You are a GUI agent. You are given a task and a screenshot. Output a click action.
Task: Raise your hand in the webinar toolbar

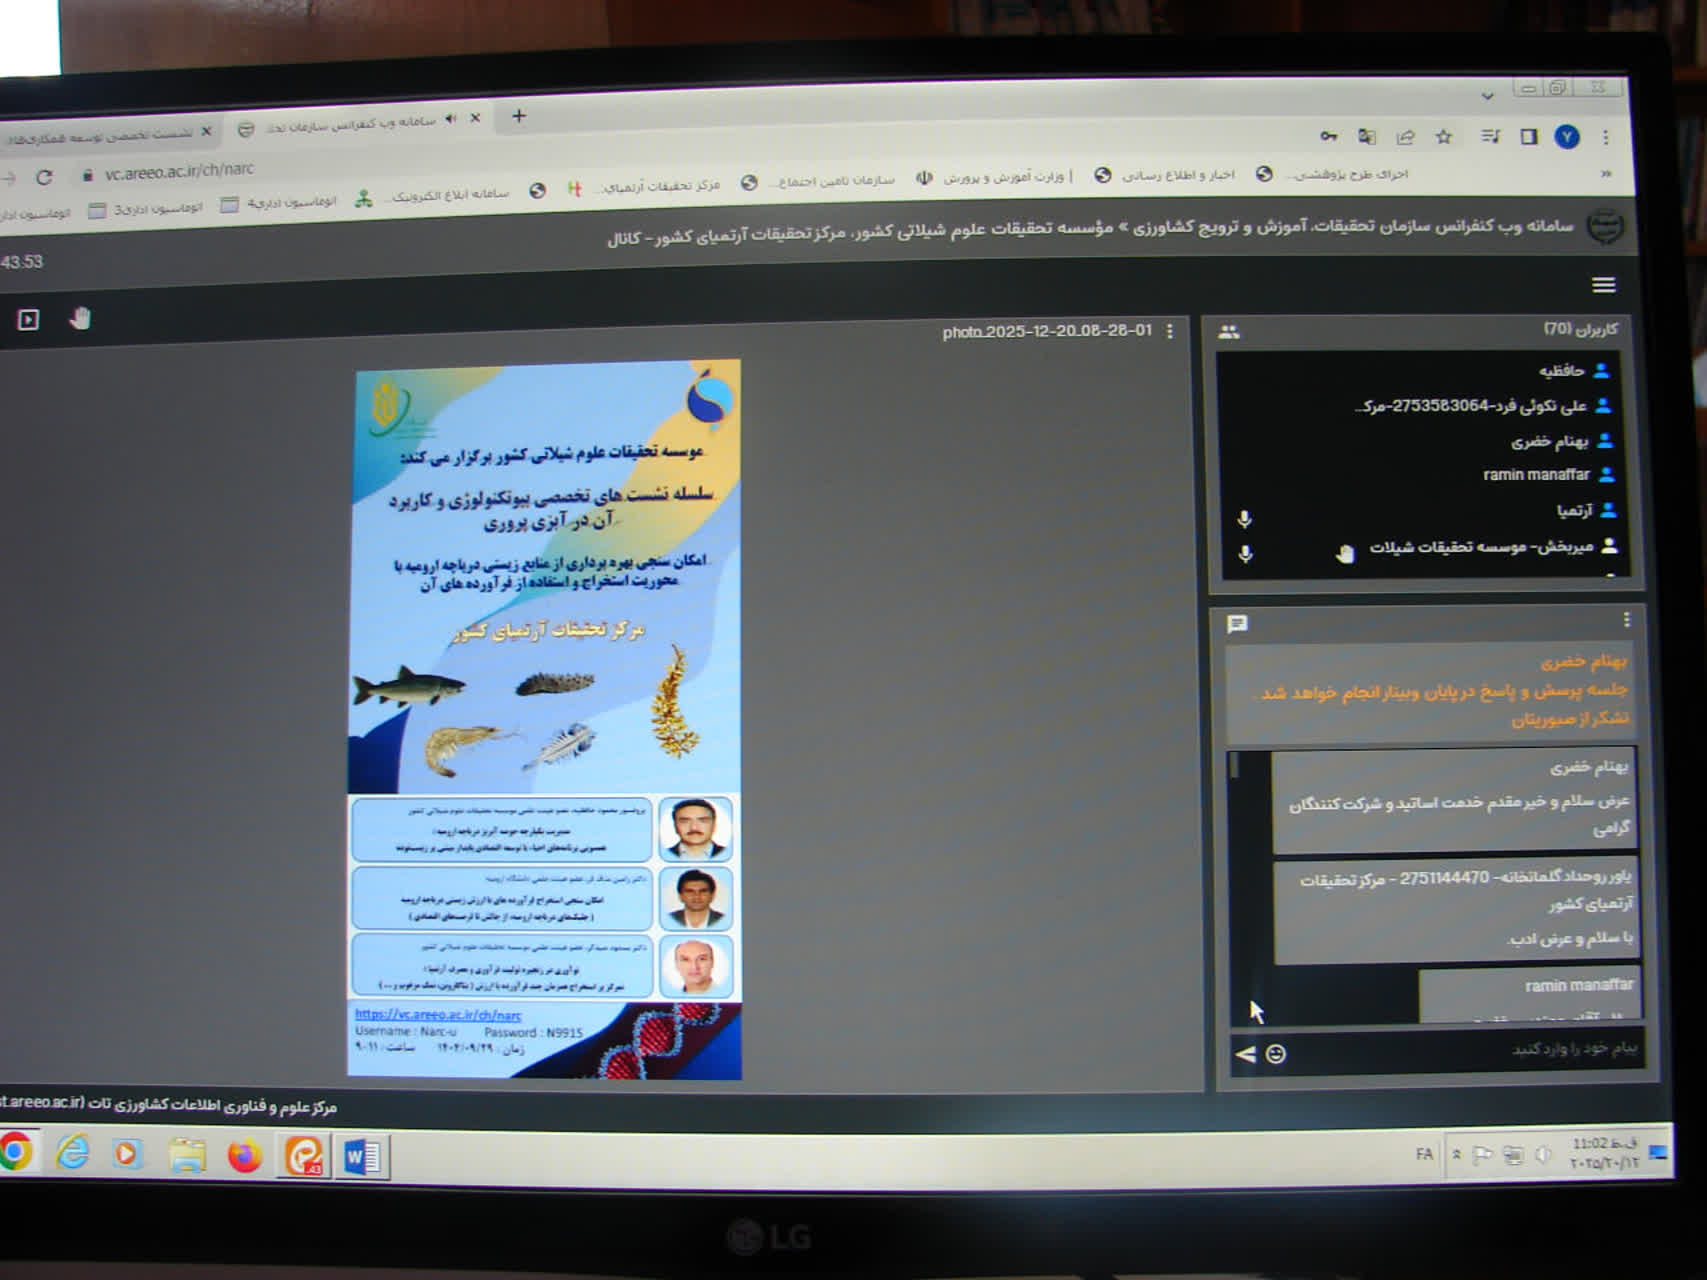point(80,319)
